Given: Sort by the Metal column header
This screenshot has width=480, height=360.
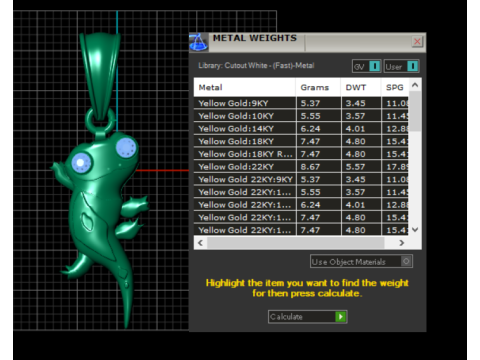Looking at the screenshot, I should coord(245,87).
